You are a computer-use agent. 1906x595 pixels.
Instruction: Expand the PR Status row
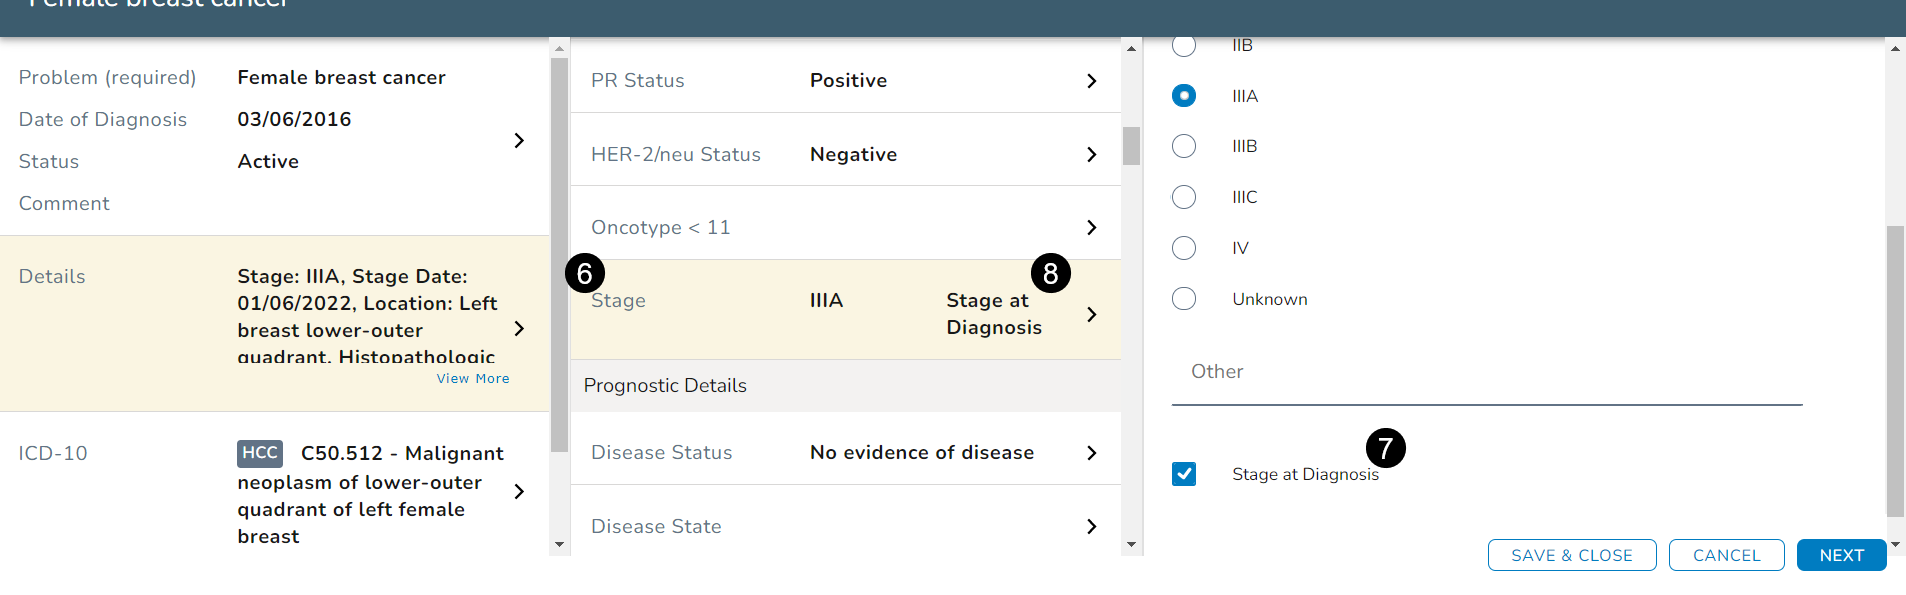[x=1091, y=81]
